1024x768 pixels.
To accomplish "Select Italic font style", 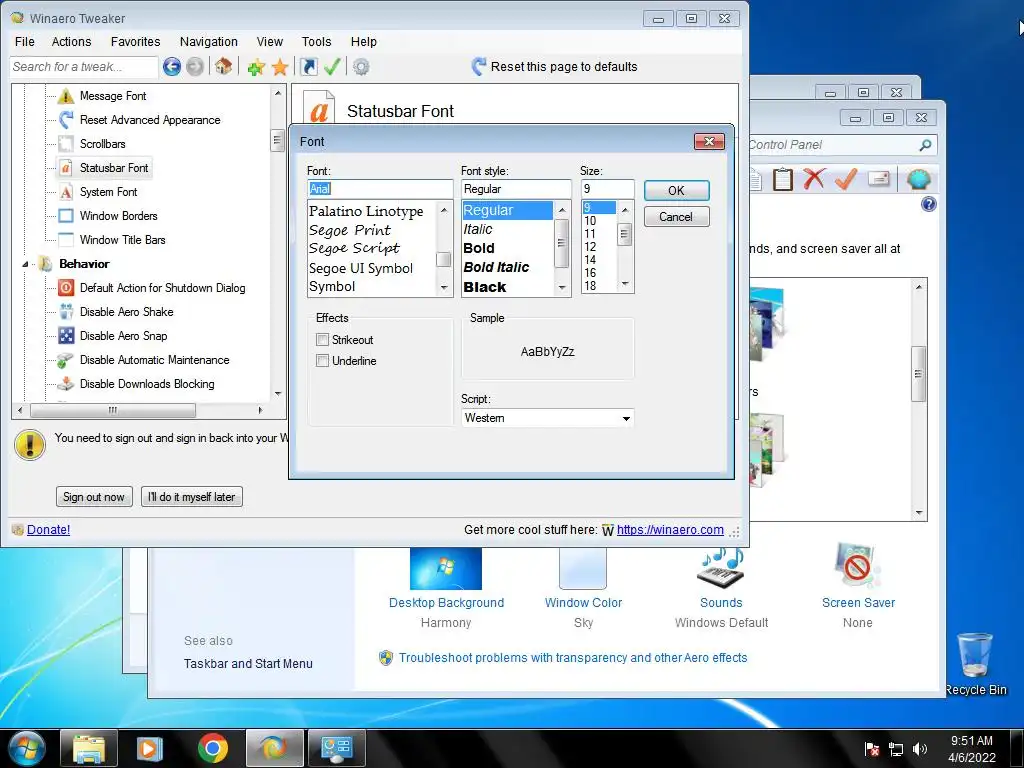I will (x=478, y=229).
